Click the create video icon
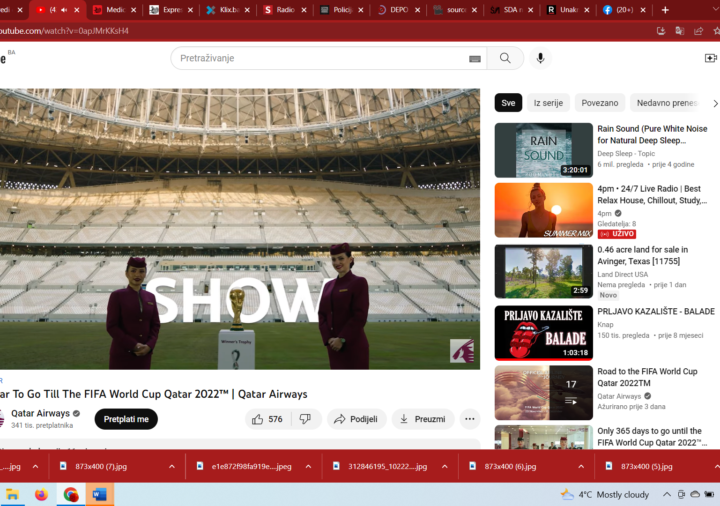 [710, 58]
